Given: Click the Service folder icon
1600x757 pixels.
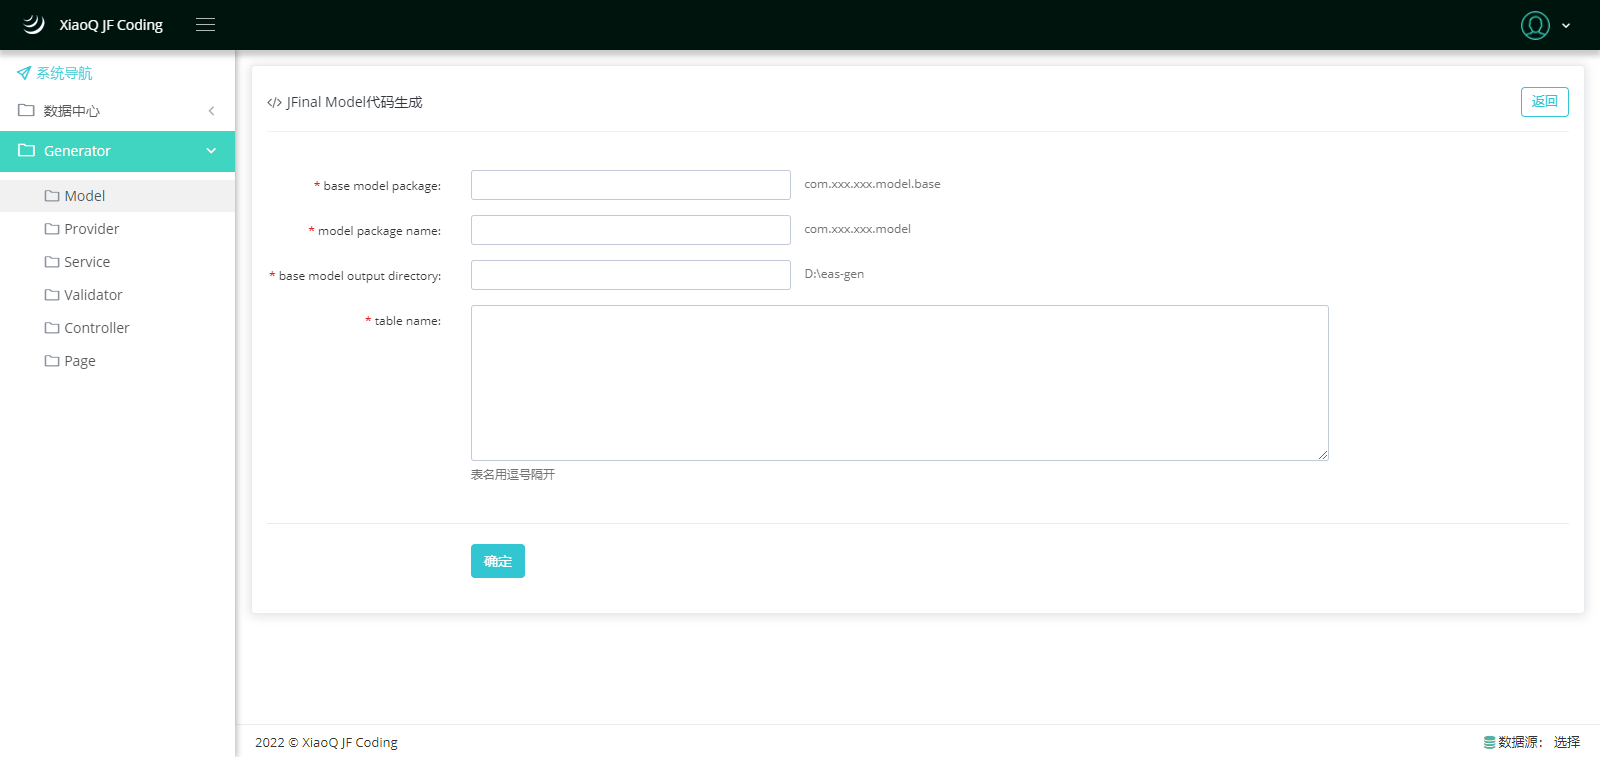Looking at the screenshot, I should [52, 262].
